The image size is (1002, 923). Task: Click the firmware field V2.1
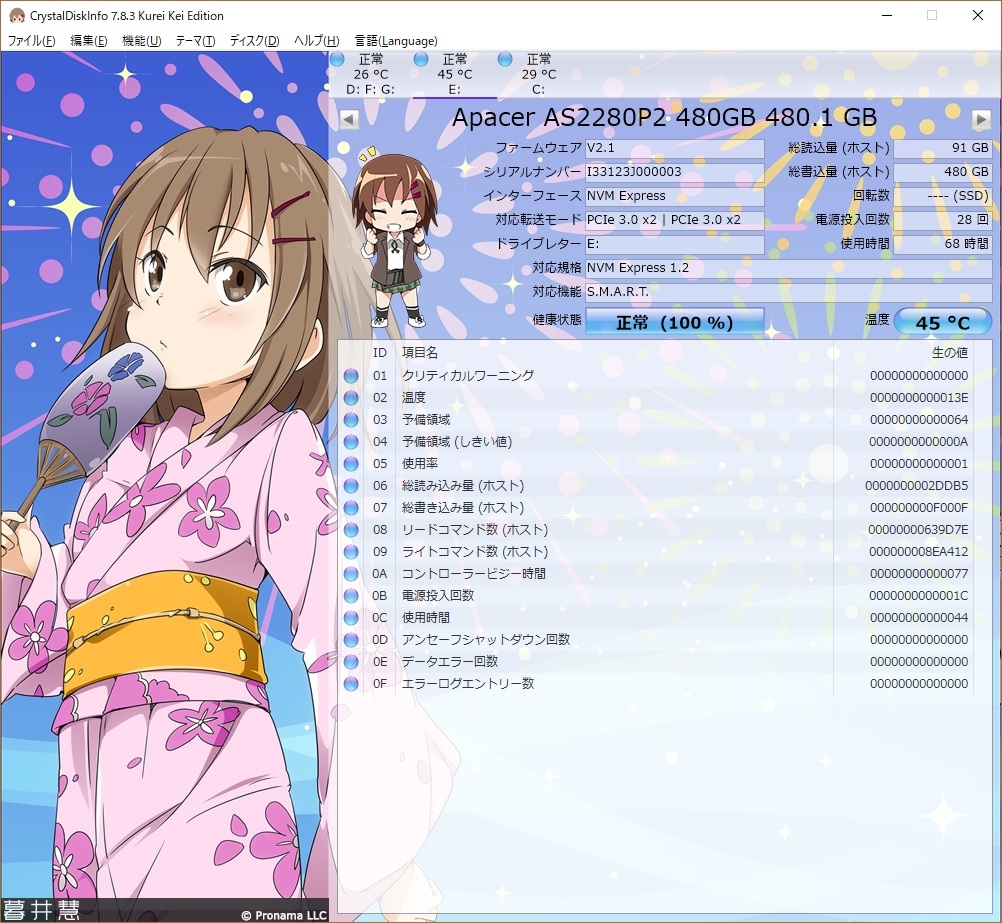pos(675,148)
